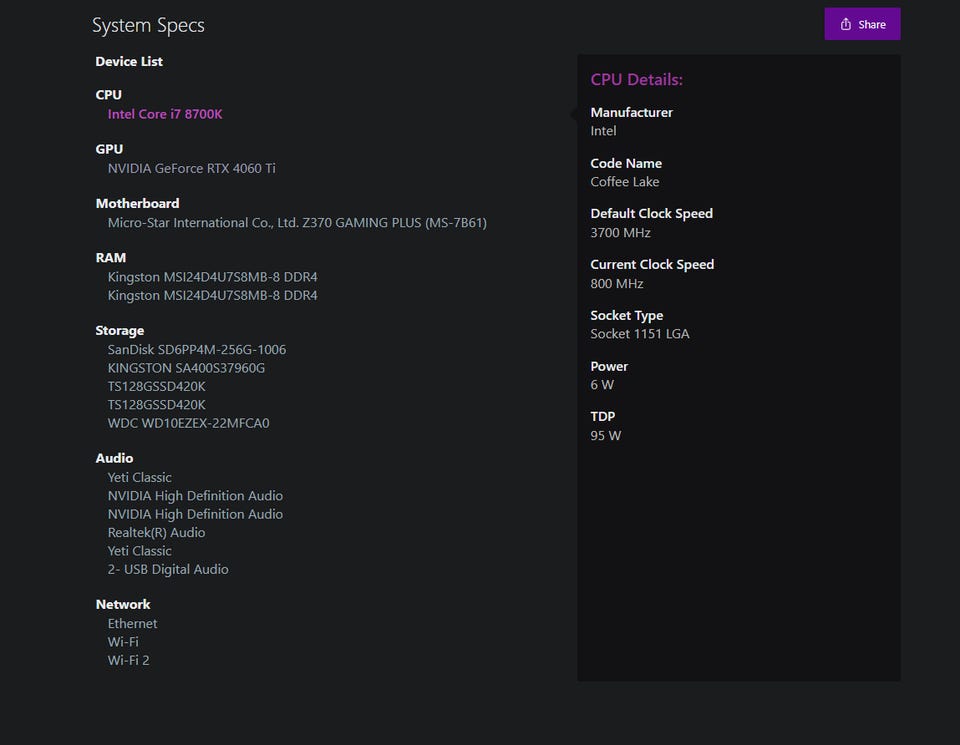Select second Kingston MSI24D4U7S8MB-8 DDR4 module
The image size is (960, 745).
point(212,295)
